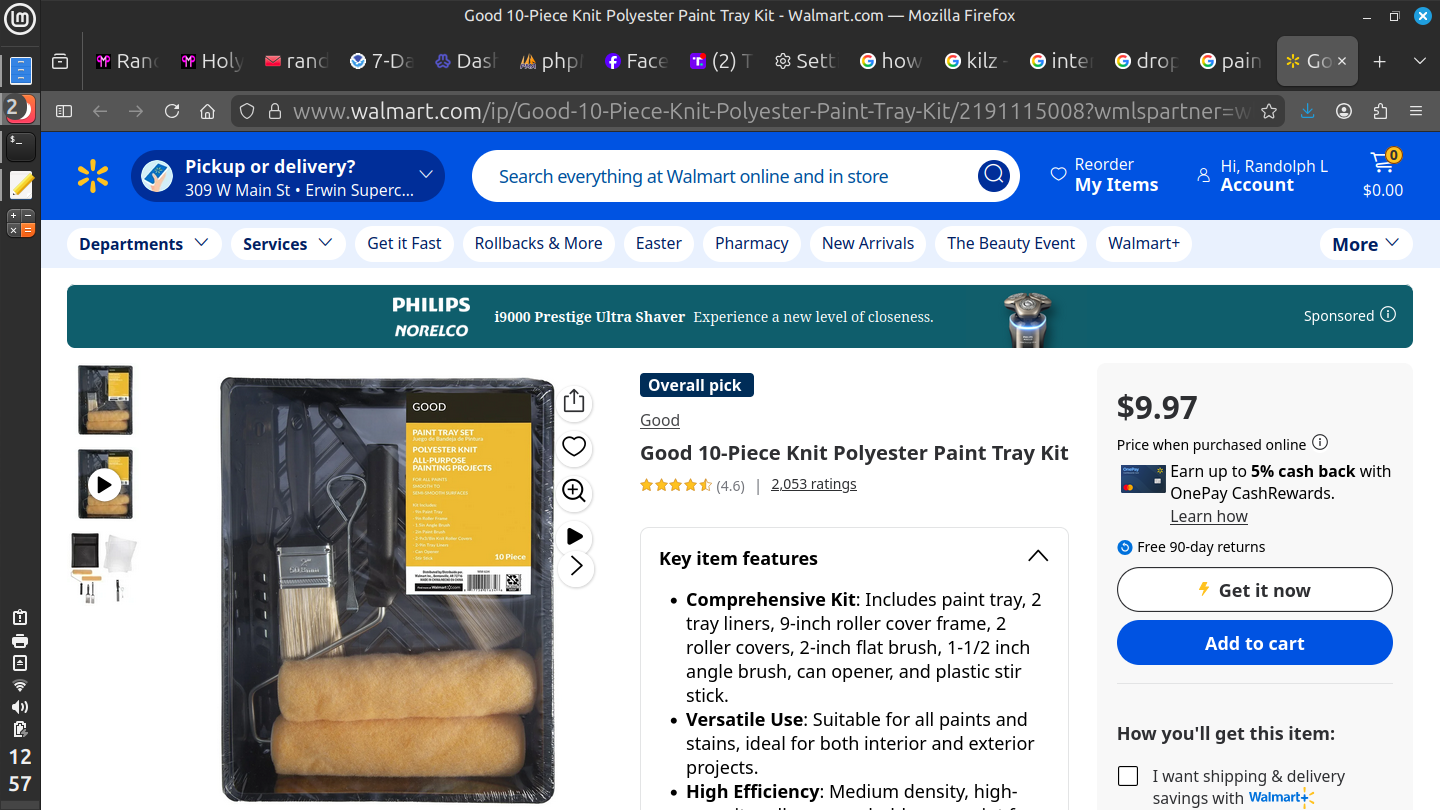Click the zoom magnifier icon on product image
The image size is (1440, 810).
coord(574,491)
